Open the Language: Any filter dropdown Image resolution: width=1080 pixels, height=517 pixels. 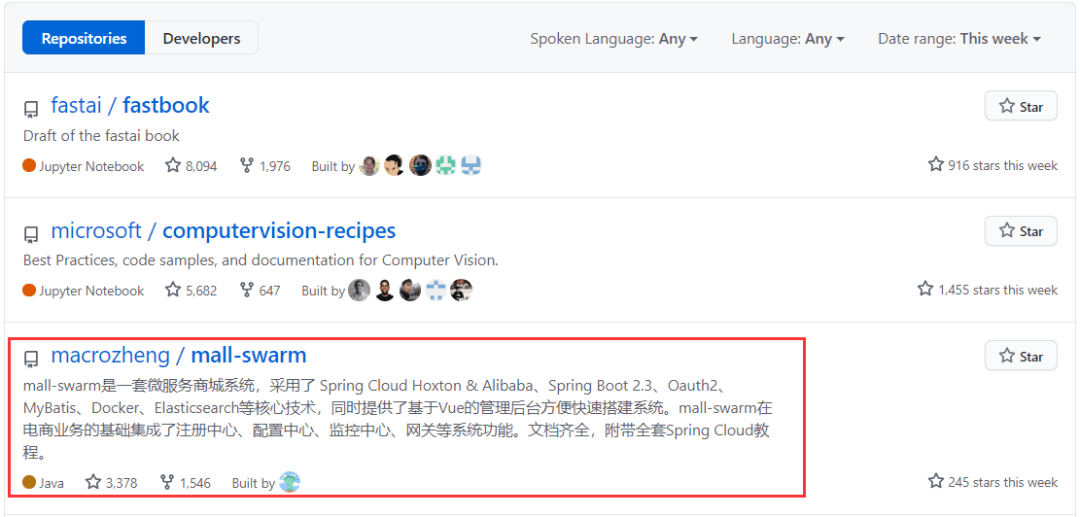(x=788, y=39)
